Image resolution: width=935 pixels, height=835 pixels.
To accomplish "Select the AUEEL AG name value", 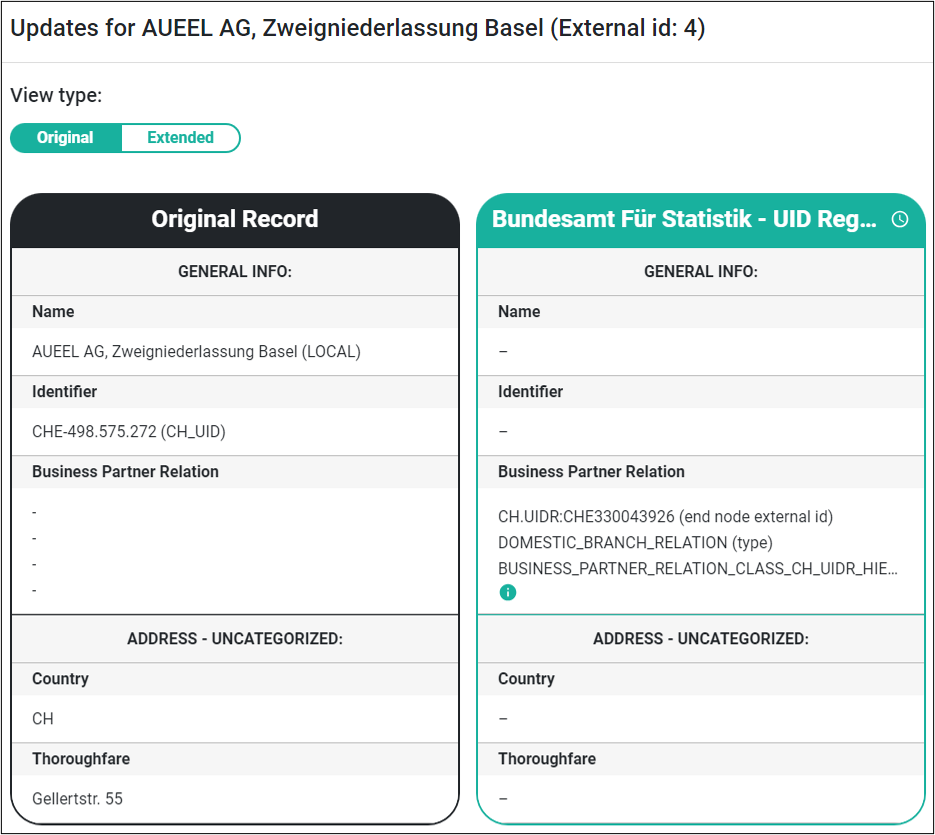I will point(196,351).
